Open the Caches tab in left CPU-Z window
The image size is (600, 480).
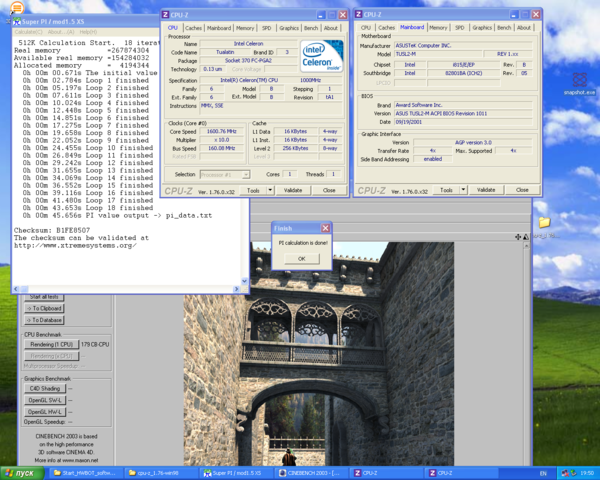click(193, 28)
